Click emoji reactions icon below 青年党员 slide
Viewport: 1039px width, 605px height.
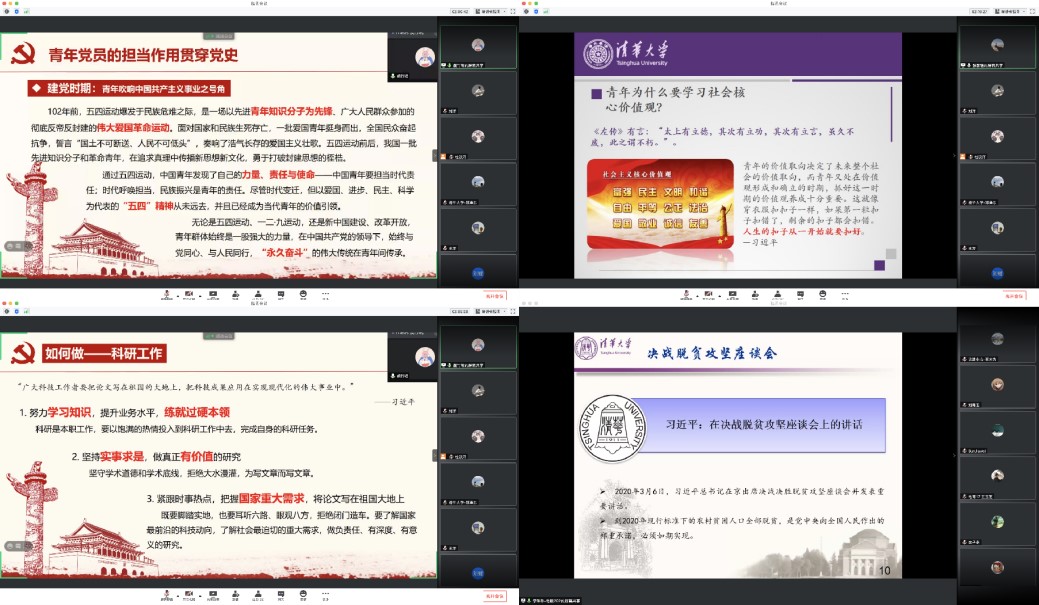[x=305, y=294]
